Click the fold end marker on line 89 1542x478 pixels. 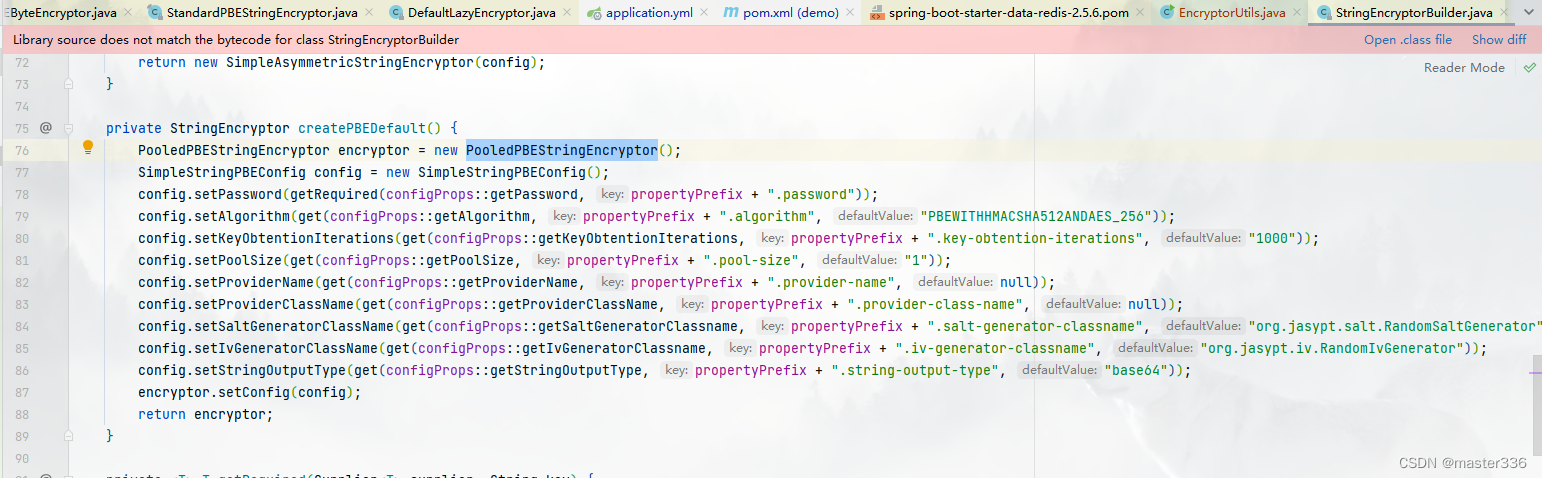69,436
